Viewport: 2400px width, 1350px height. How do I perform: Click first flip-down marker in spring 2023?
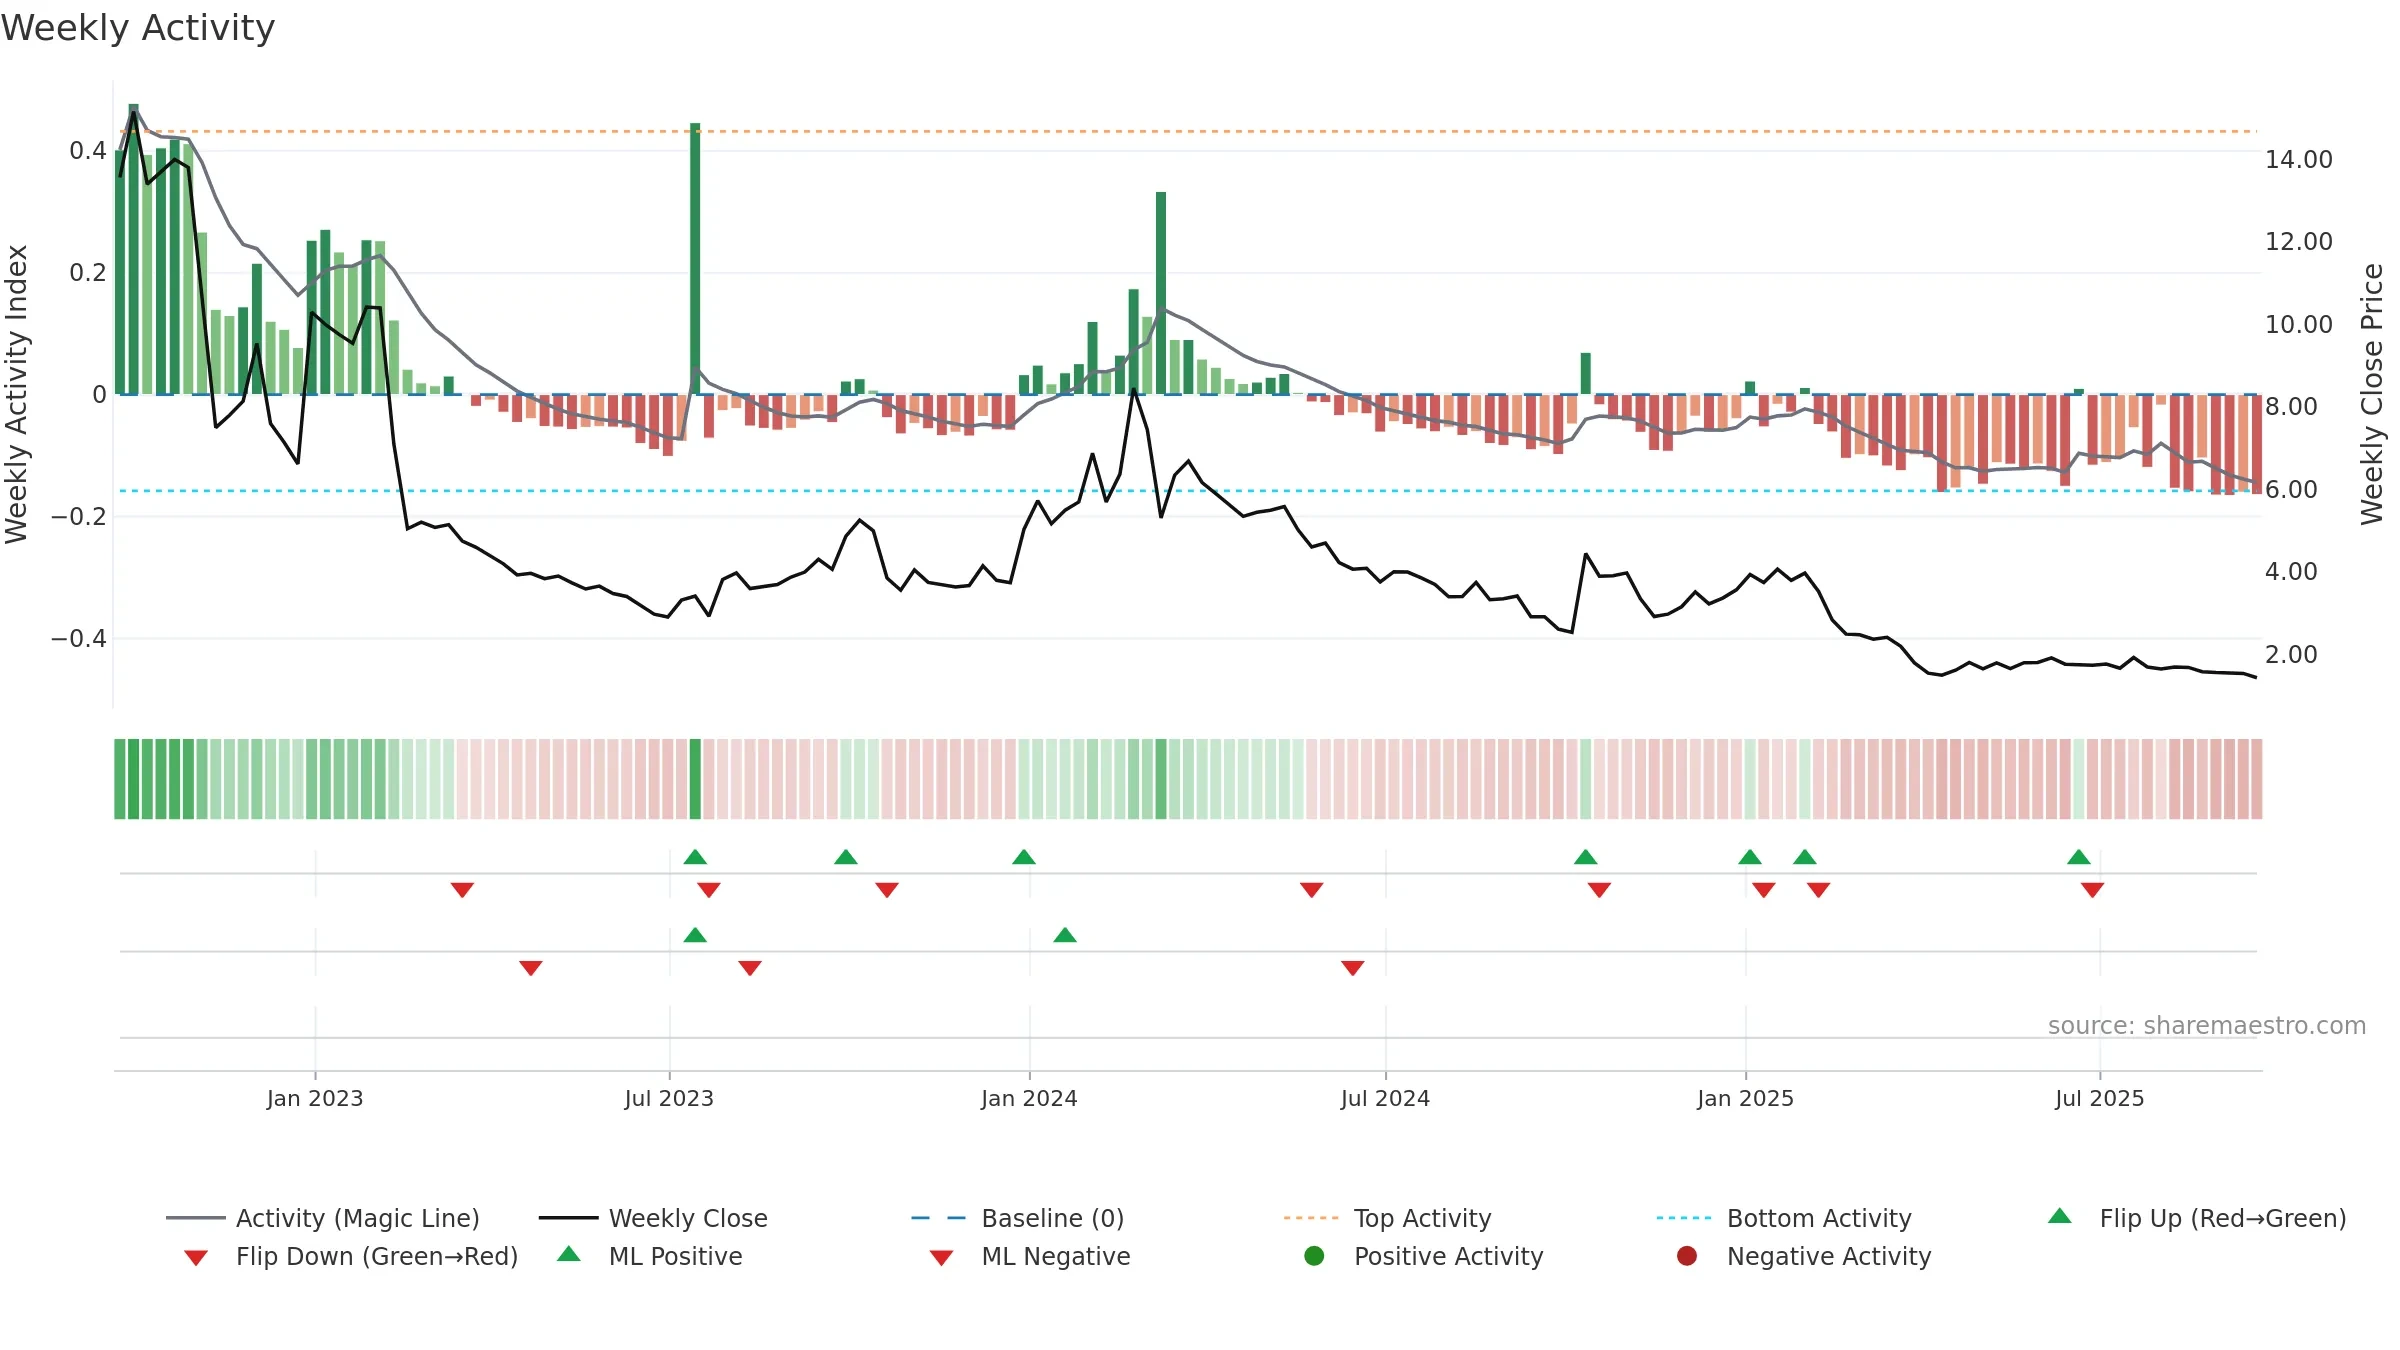click(462, 889)
